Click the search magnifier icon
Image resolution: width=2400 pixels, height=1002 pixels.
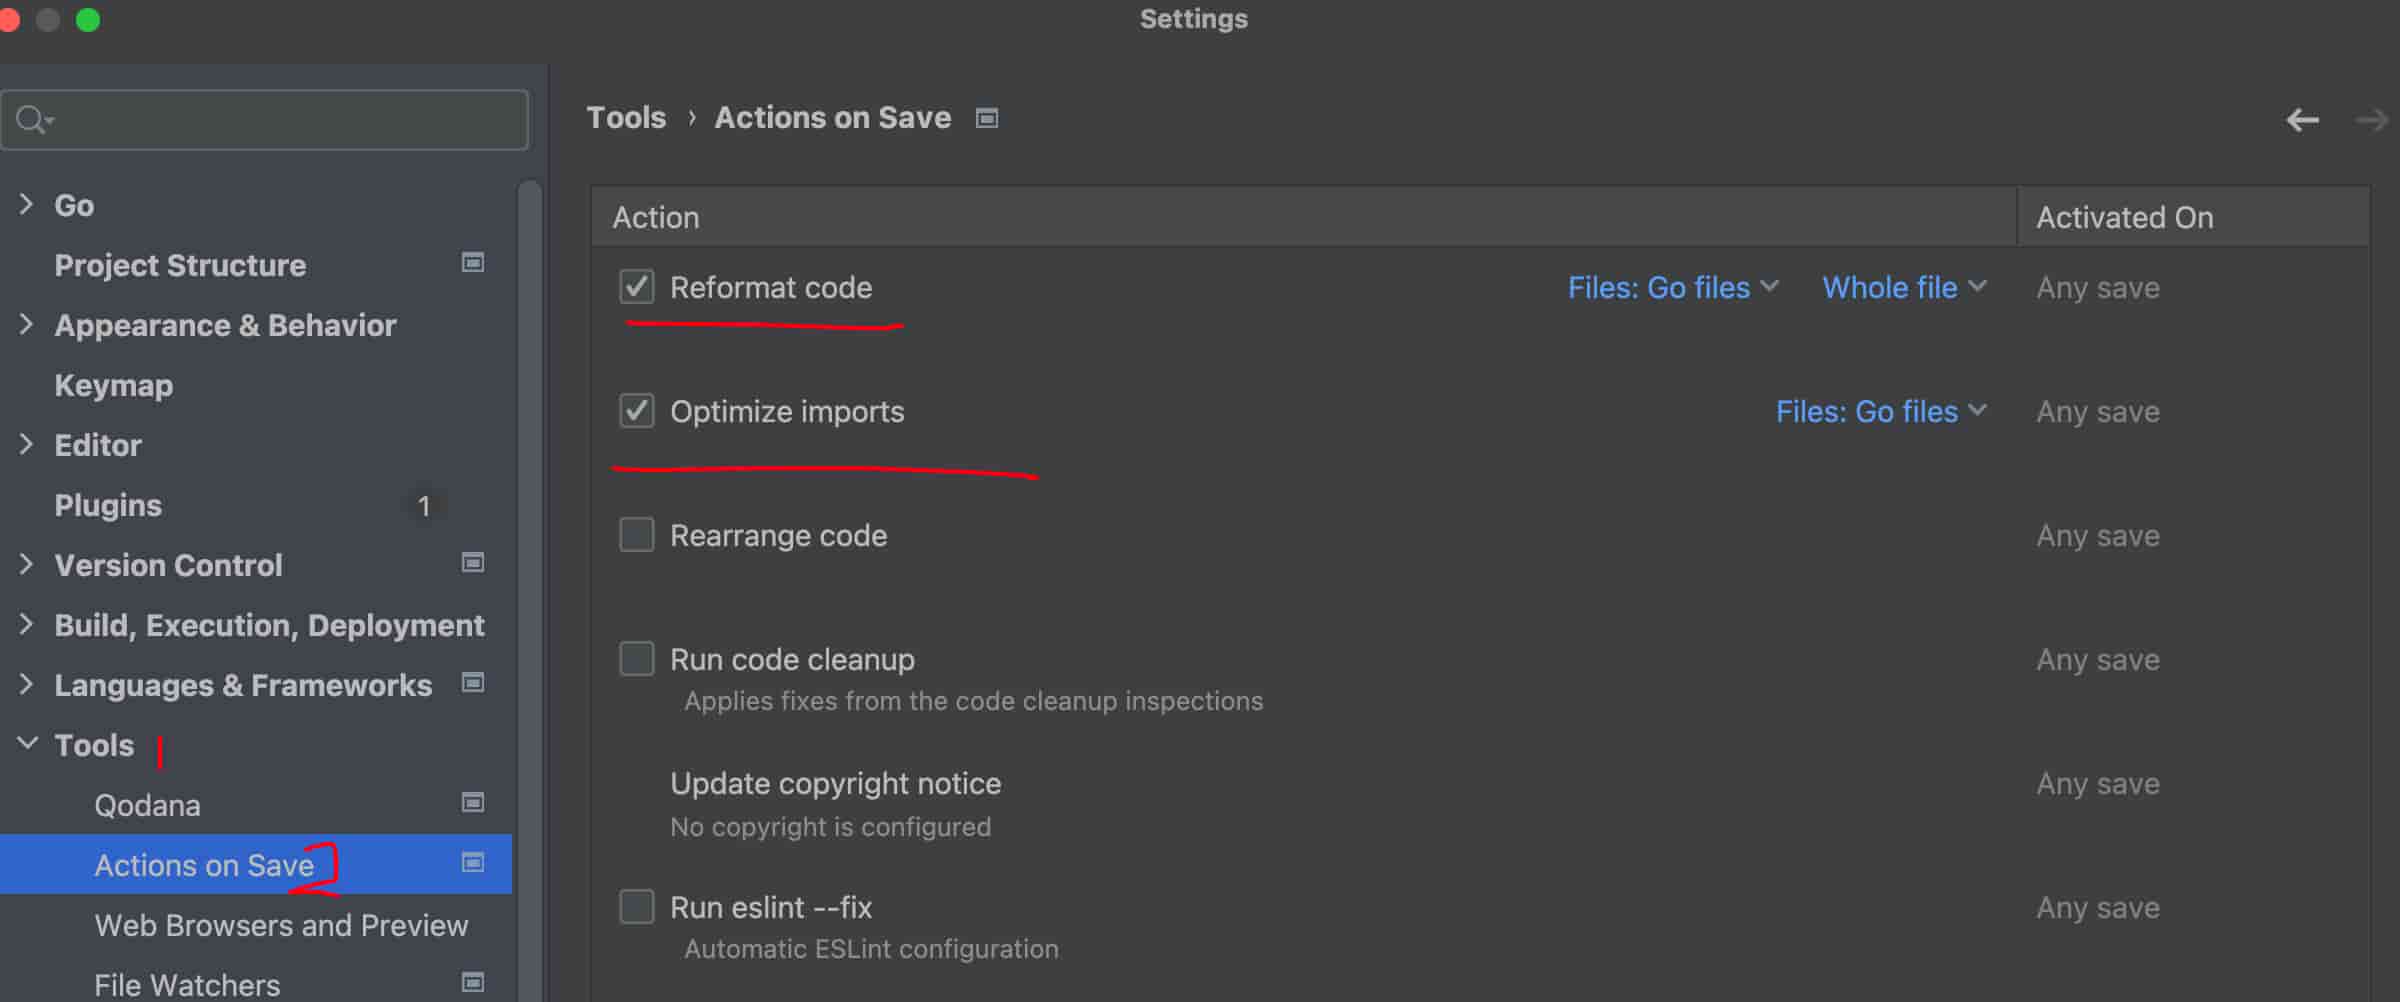[x=32, y=120]
